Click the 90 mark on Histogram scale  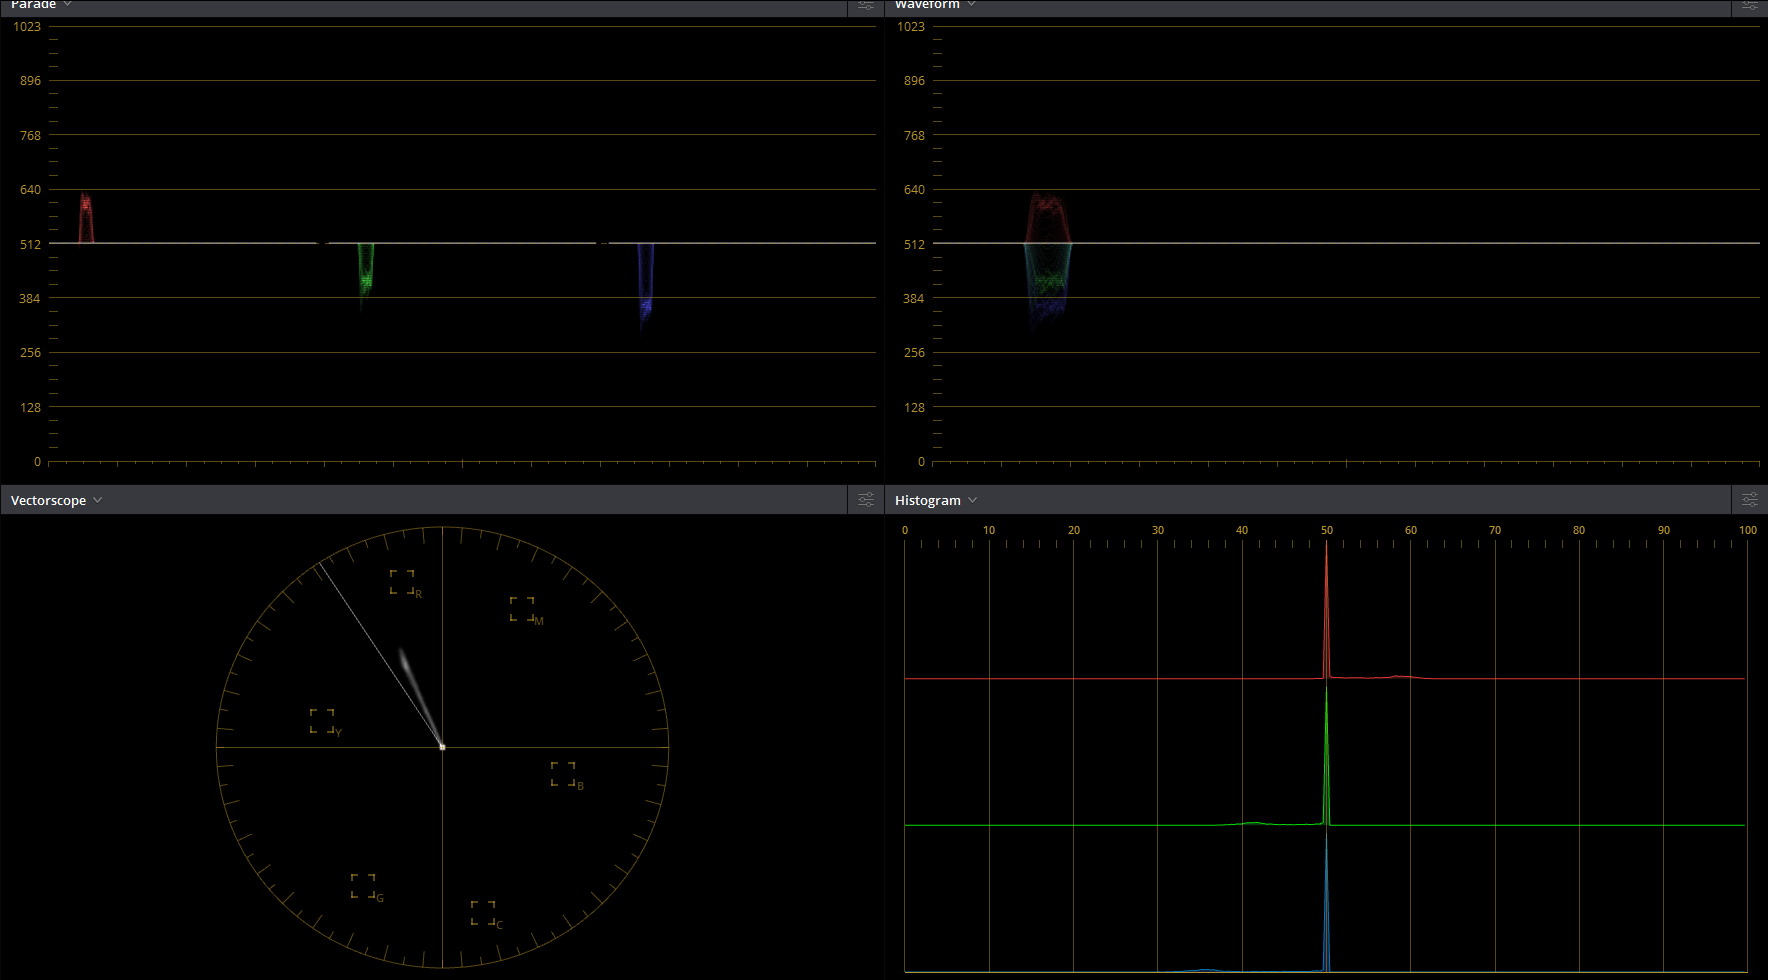pyautogui.click(x=1664, y=530)
